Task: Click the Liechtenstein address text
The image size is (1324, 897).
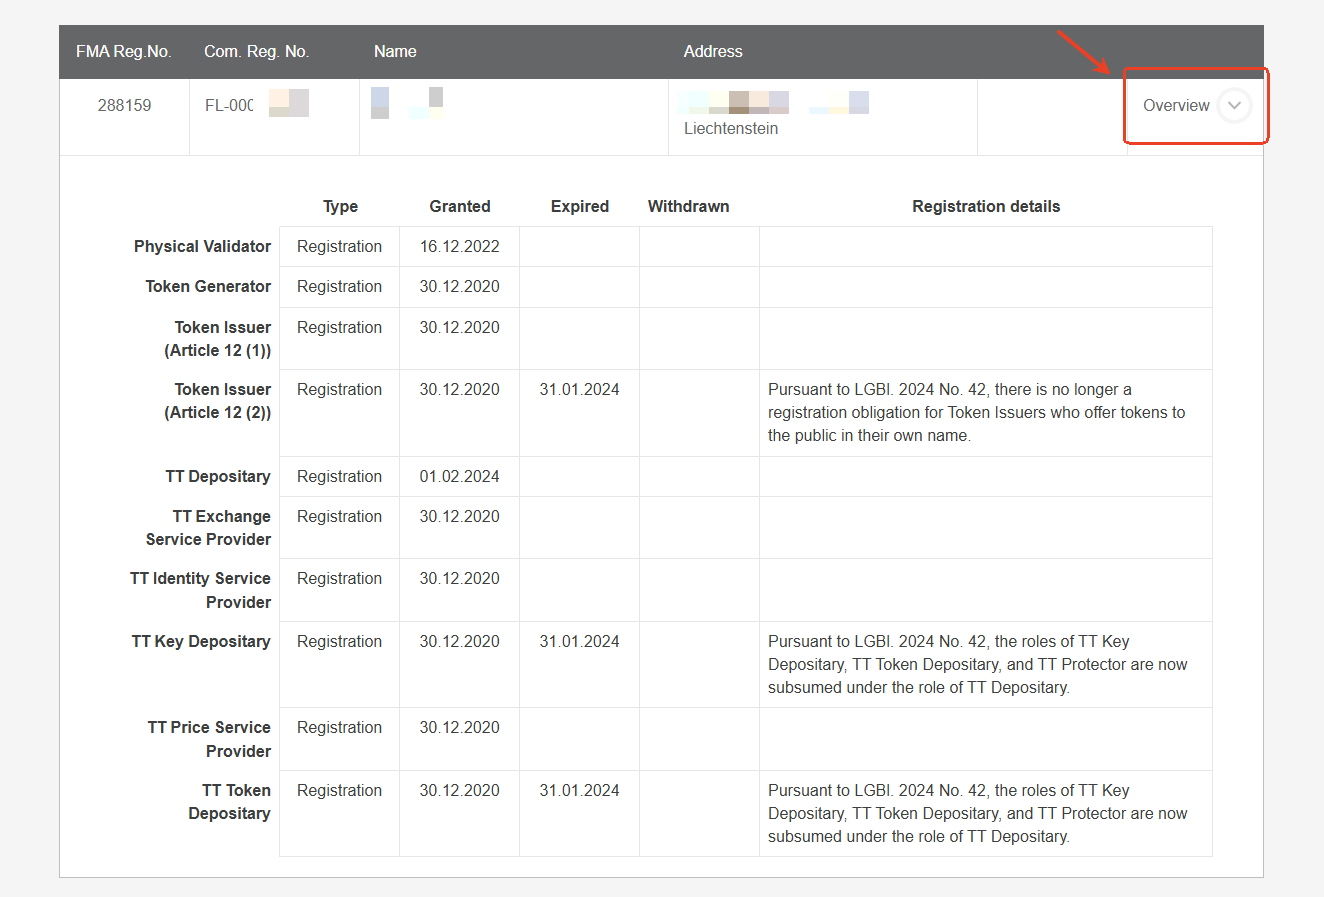Action: coord(730,129)
